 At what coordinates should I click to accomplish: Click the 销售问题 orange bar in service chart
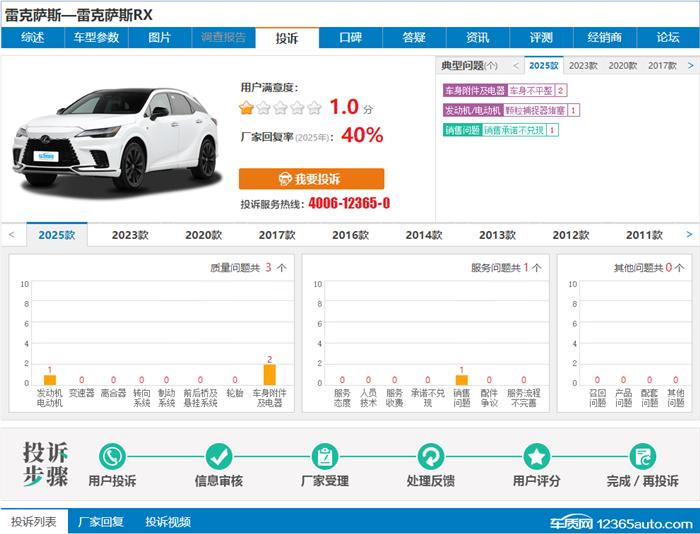click(462, 380)
